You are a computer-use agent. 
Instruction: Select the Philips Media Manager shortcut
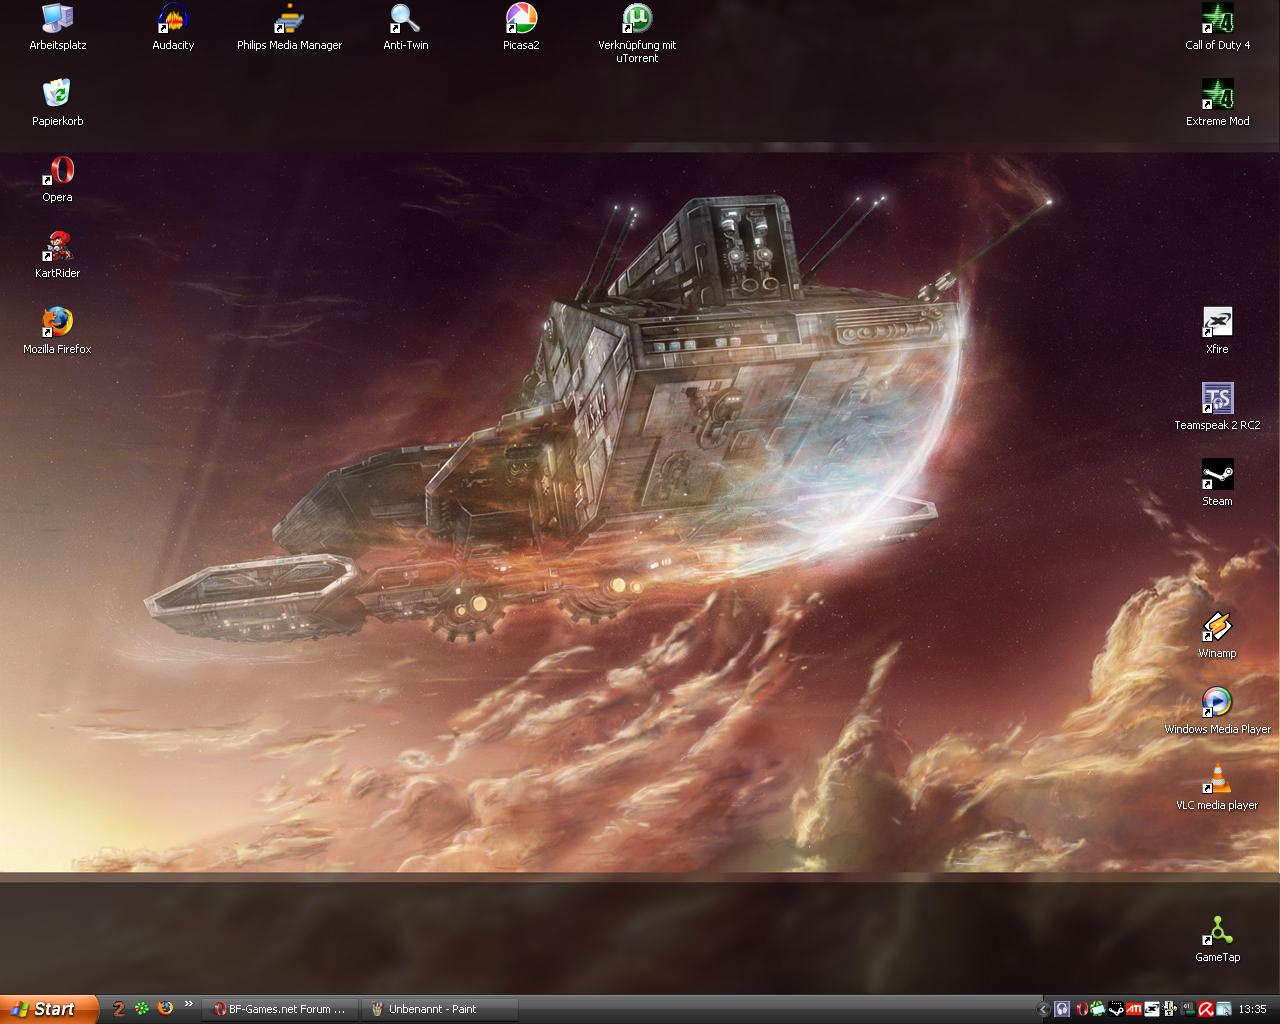(289, 27)
